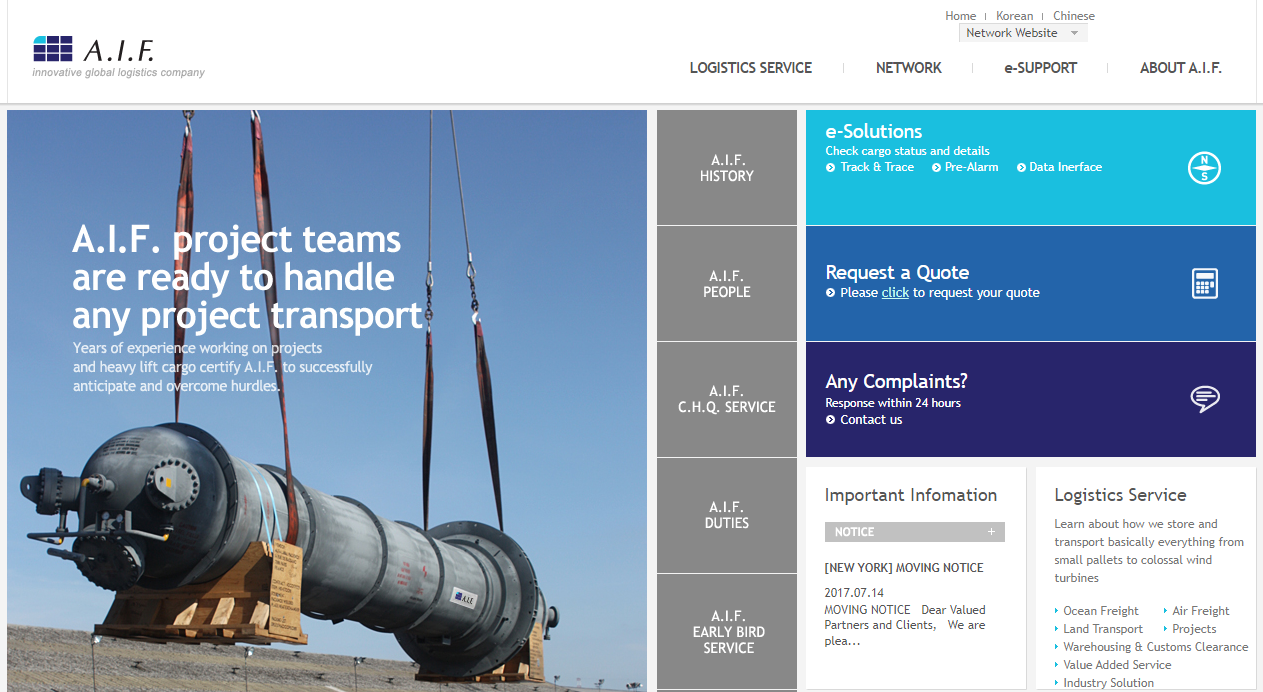Open the Track & Trace link

click(876, 167)
